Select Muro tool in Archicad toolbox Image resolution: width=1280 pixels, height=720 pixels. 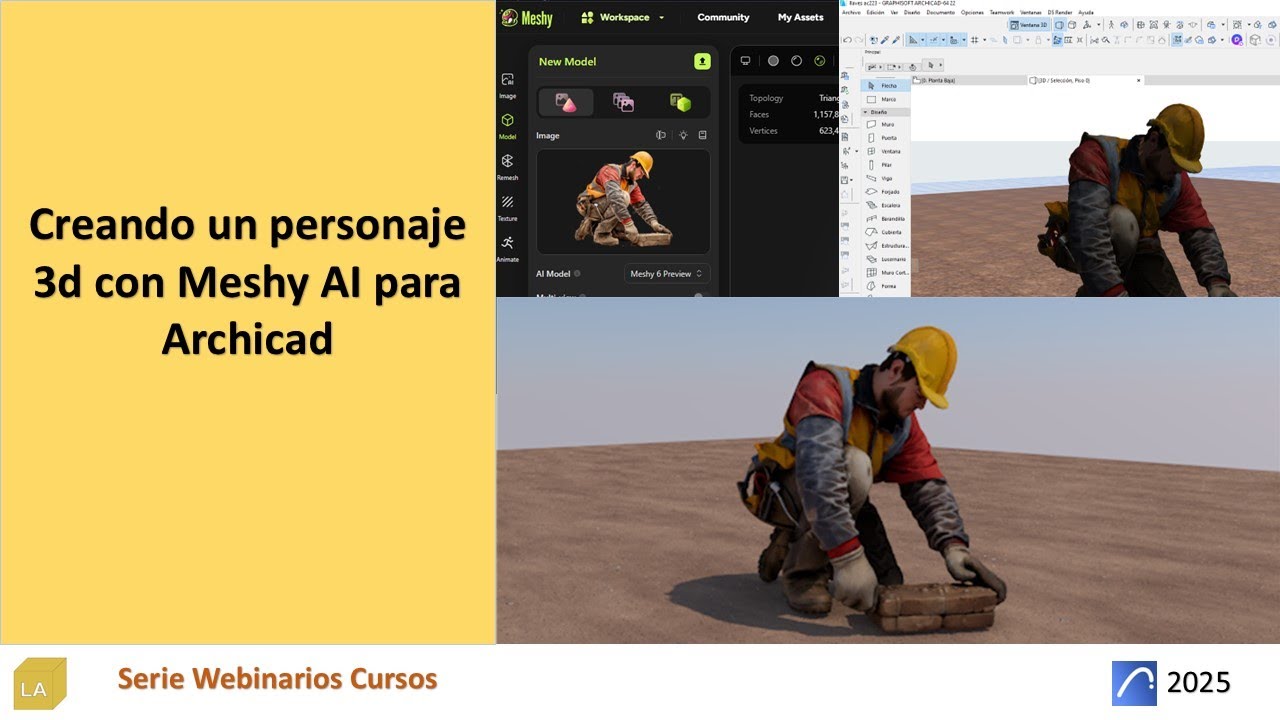888,124
